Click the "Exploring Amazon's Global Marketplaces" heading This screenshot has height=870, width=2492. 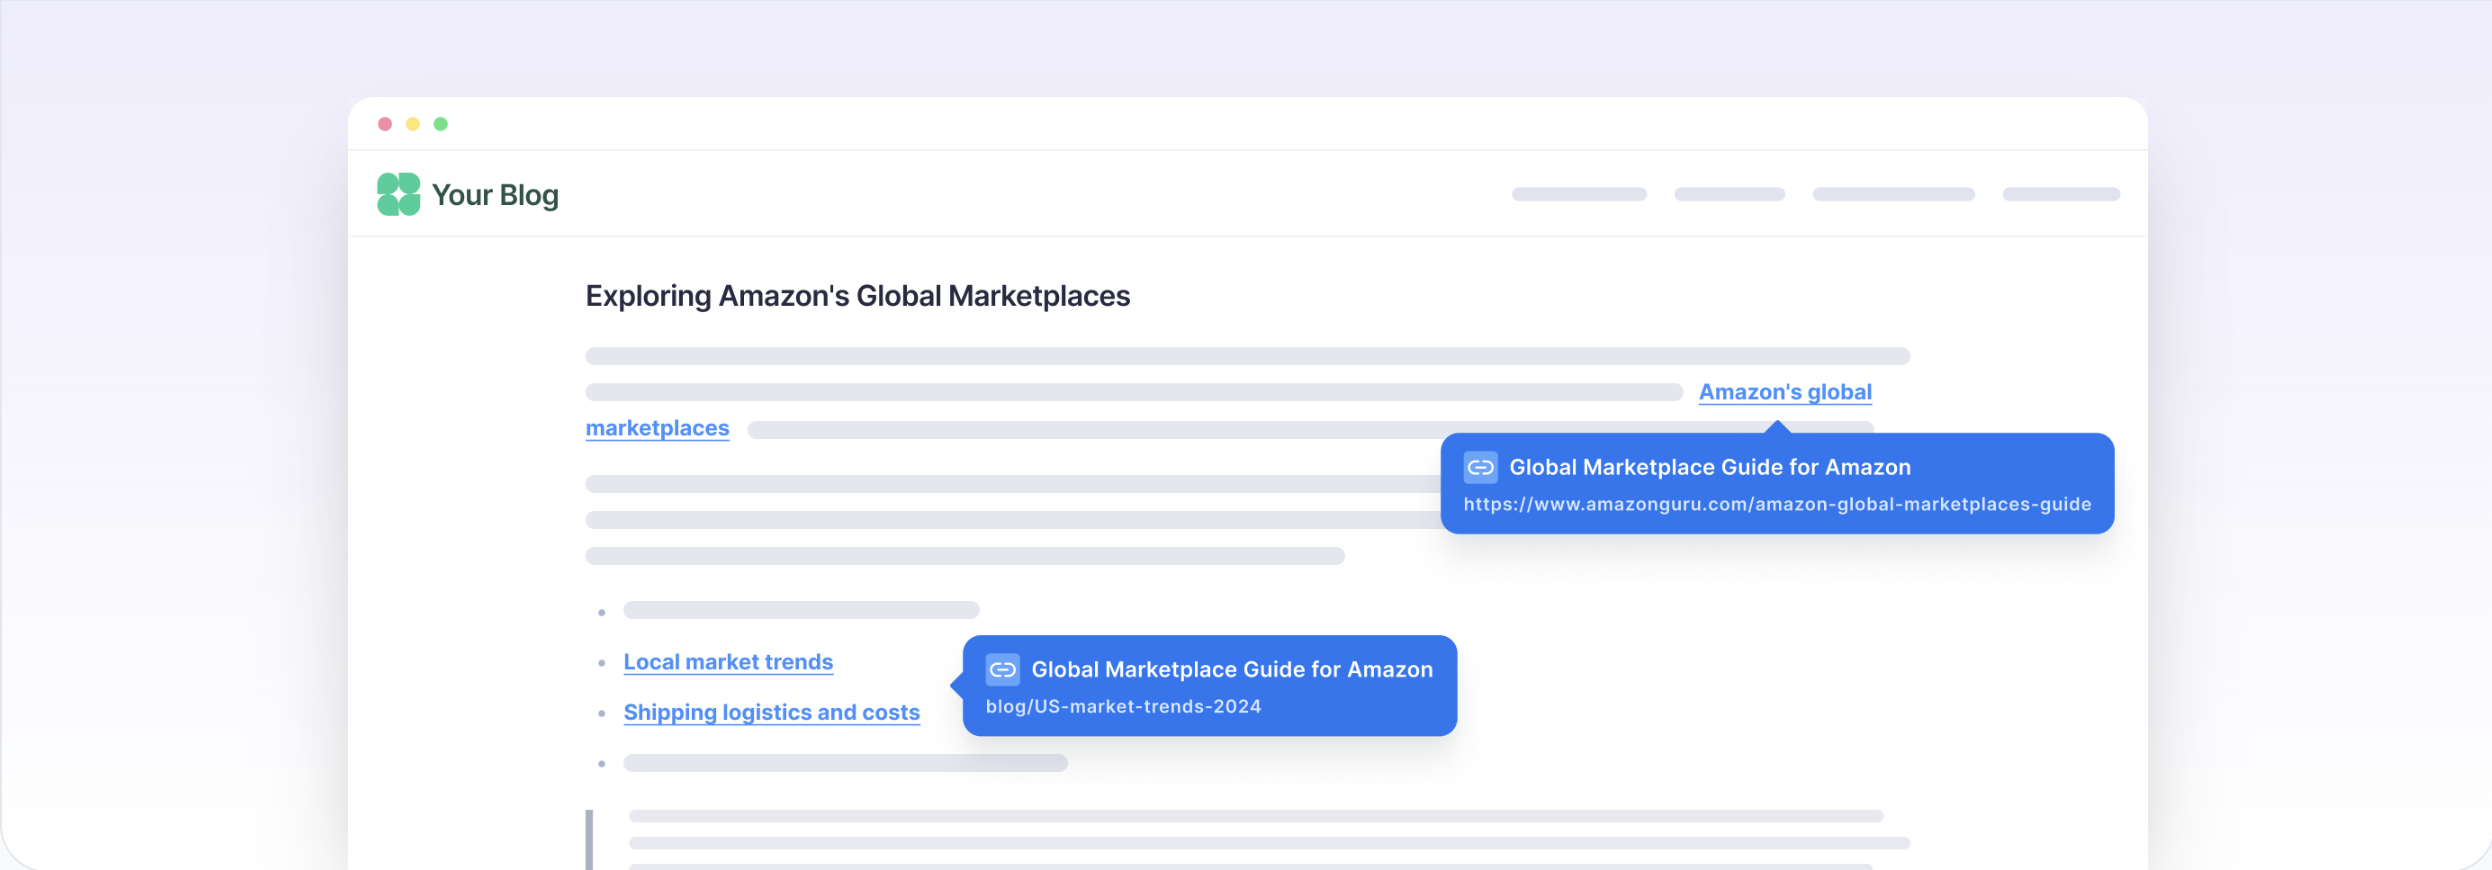point(858,296)
